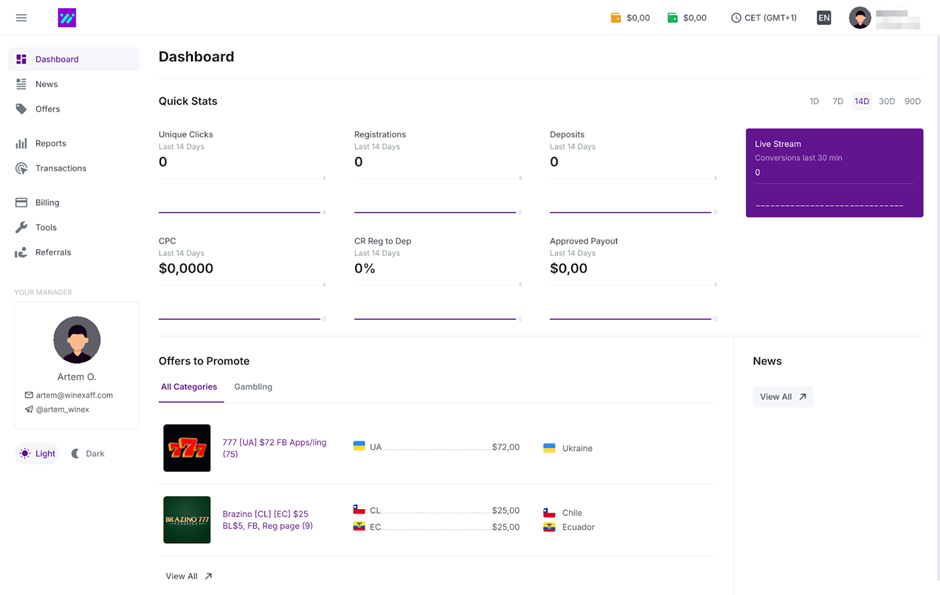This screenshot has width=940, height=595.
Task: Click the orange wallet balance icon
Action: pos(616,18)
